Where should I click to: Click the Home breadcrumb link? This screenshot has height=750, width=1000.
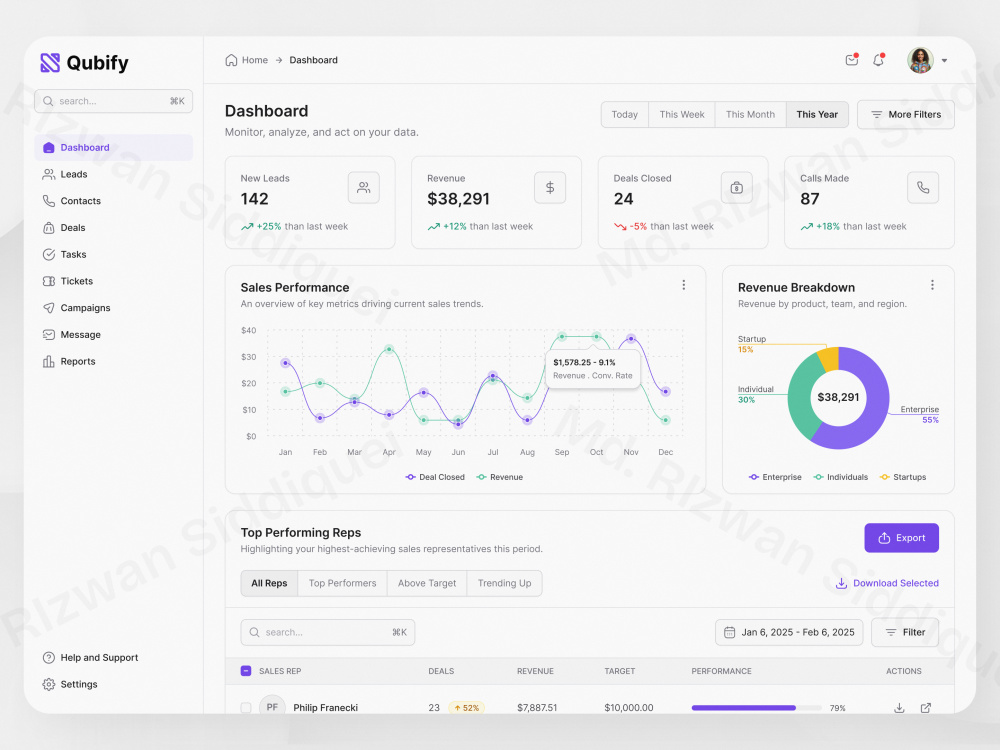247,60
